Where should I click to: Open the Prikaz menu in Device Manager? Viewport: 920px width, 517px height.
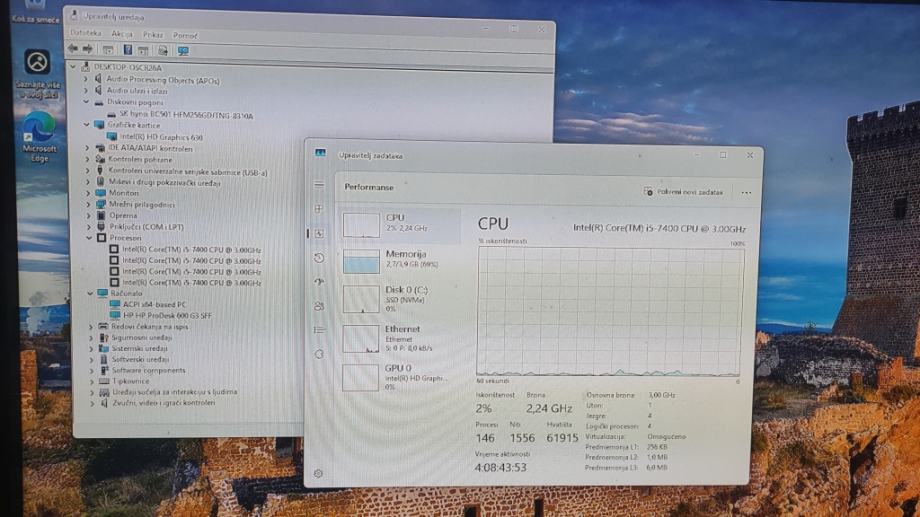(x=153, y=35)
